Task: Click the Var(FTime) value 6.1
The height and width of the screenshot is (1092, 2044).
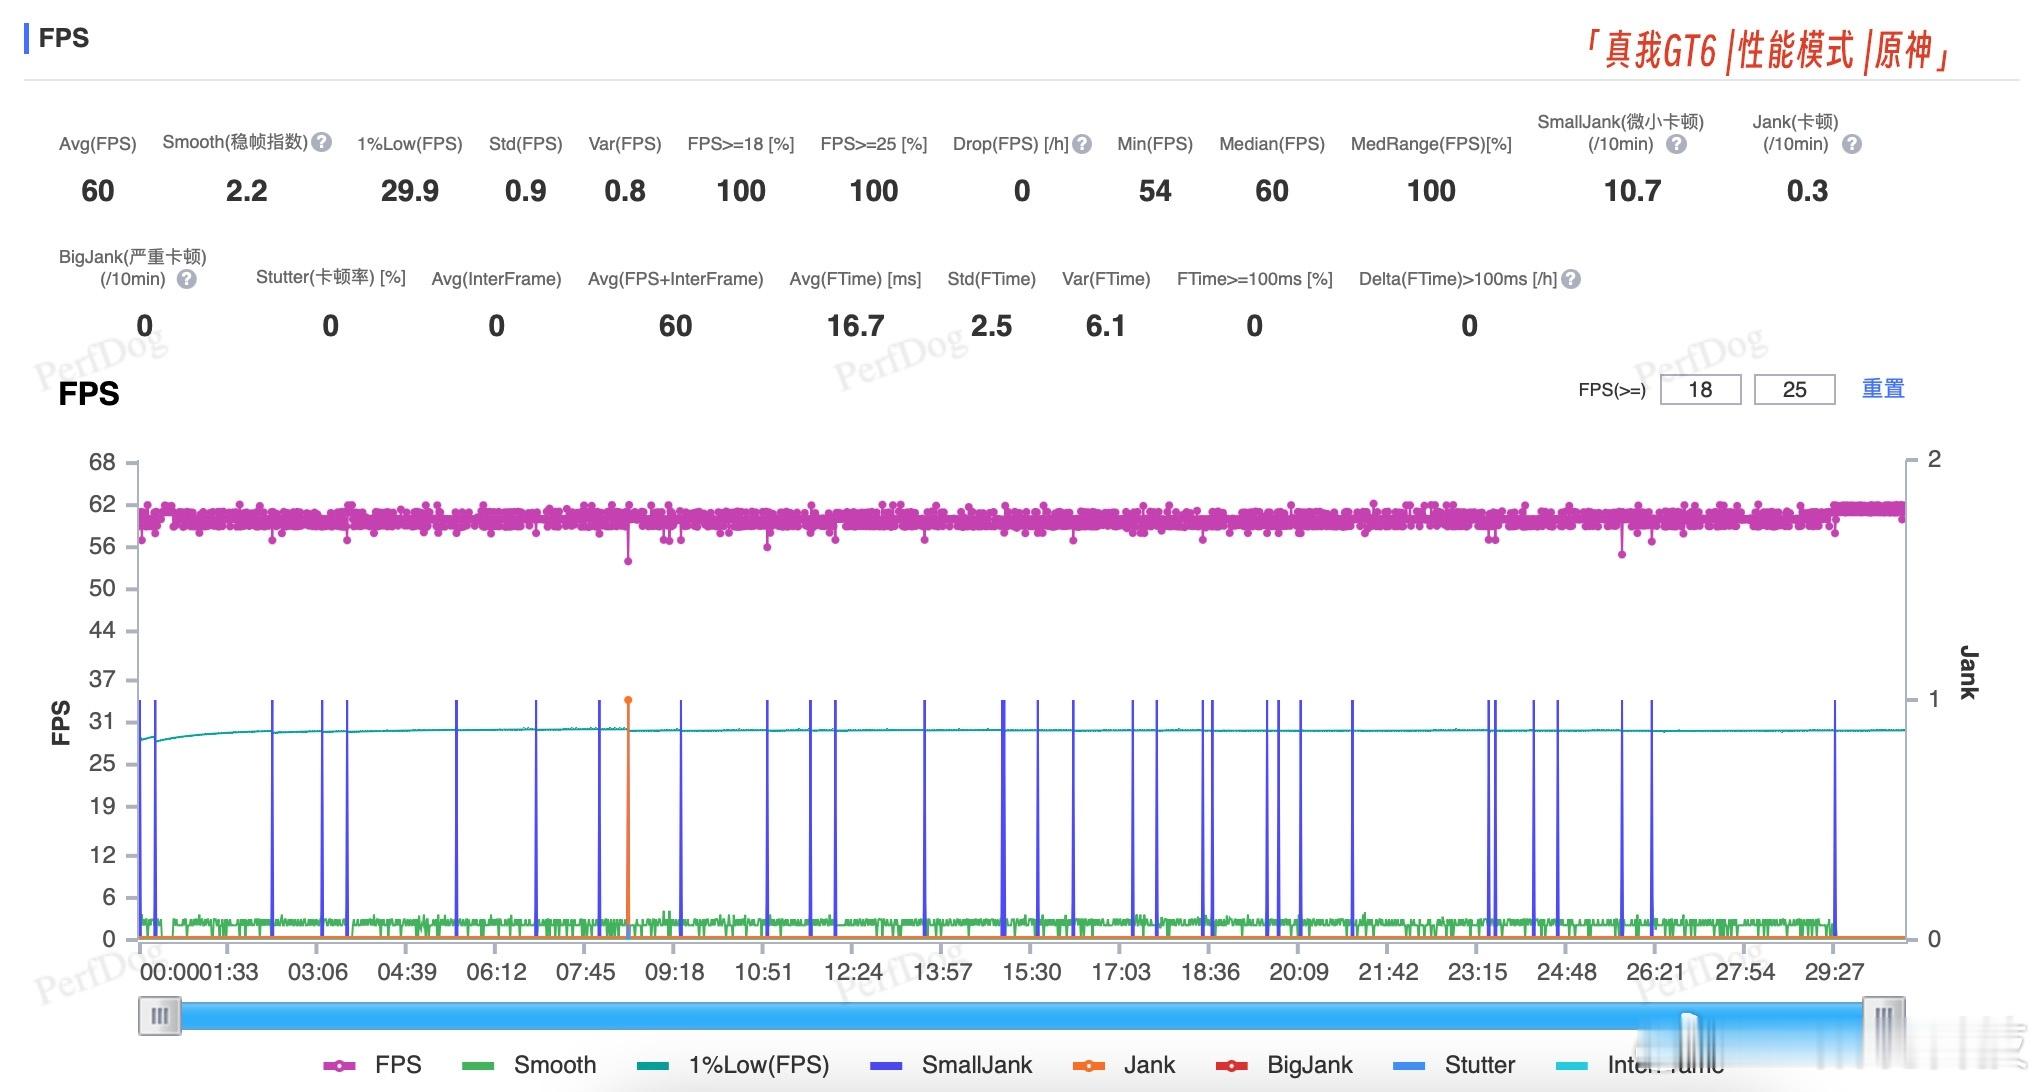Action: 1106,326
